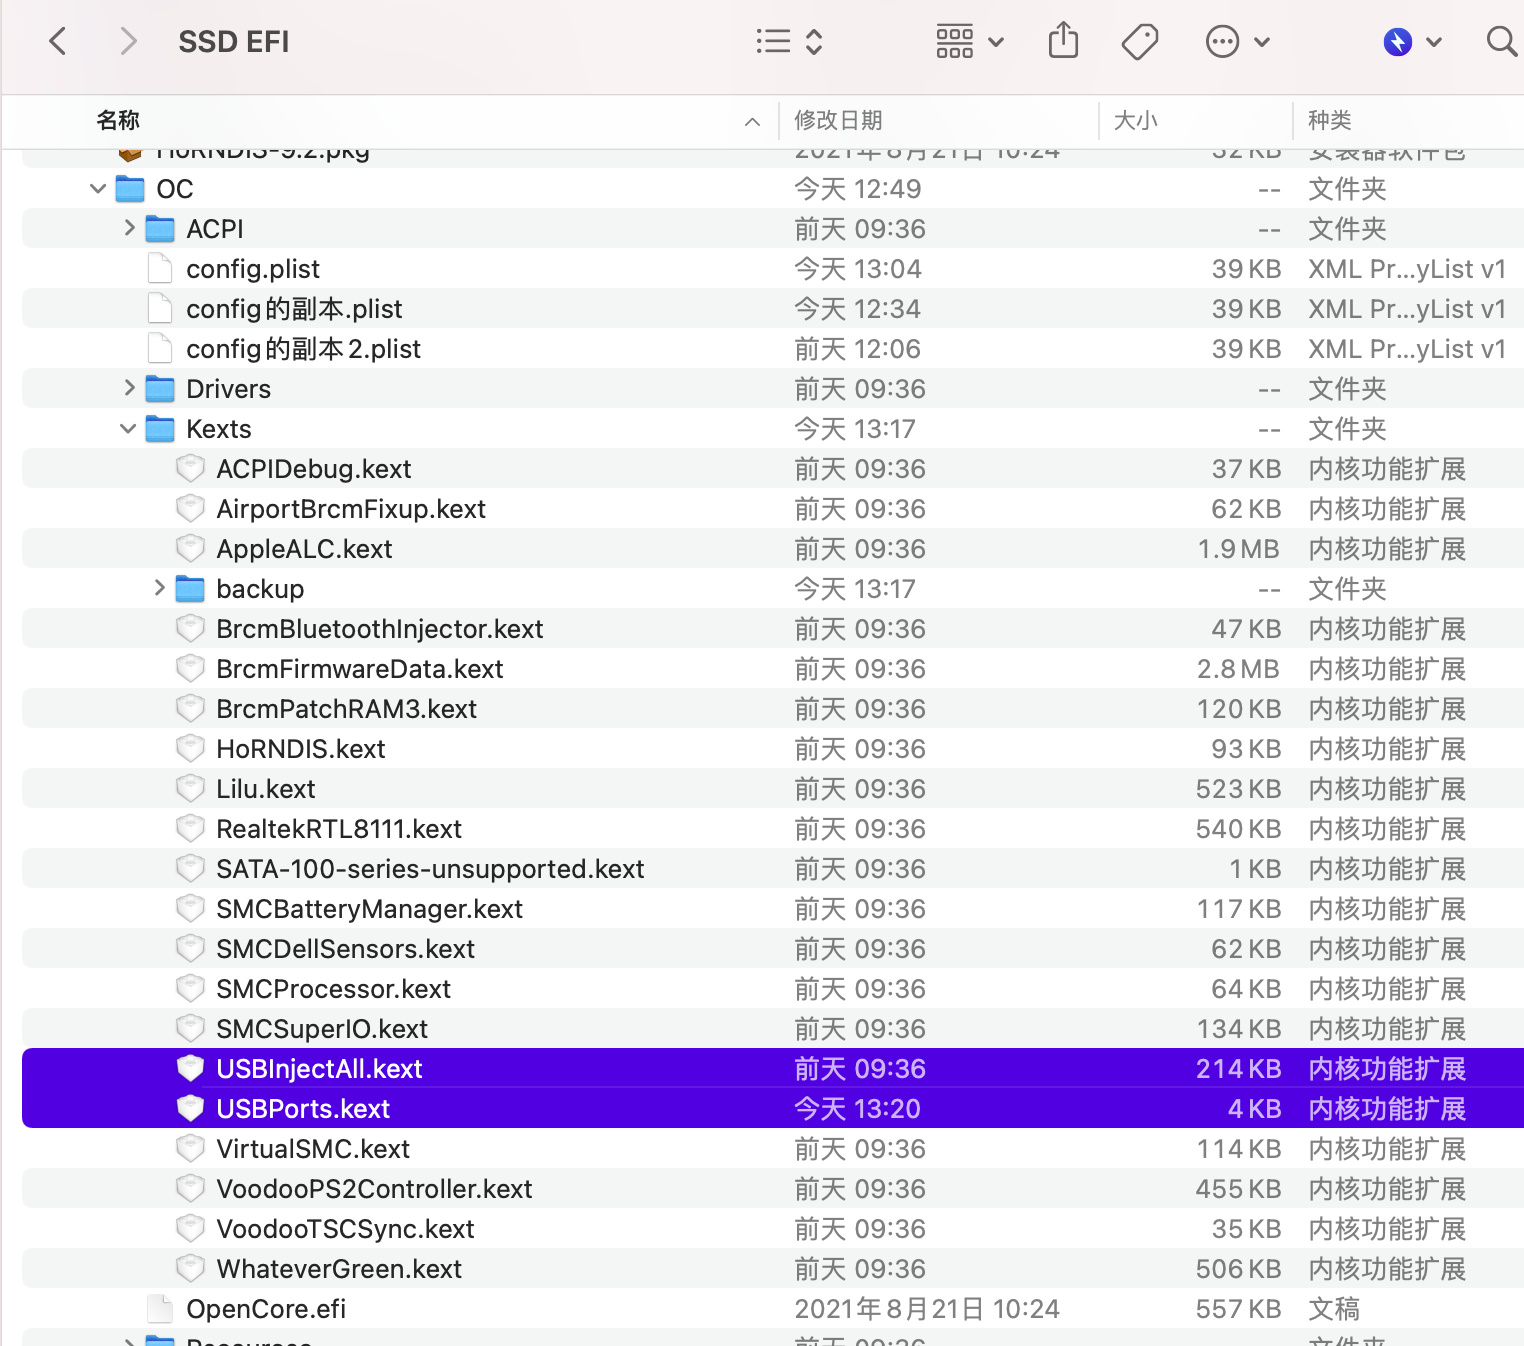
Task: Click the 今天 13:20 date of USBPorts.kext
Action: [x=858, y=1109]
